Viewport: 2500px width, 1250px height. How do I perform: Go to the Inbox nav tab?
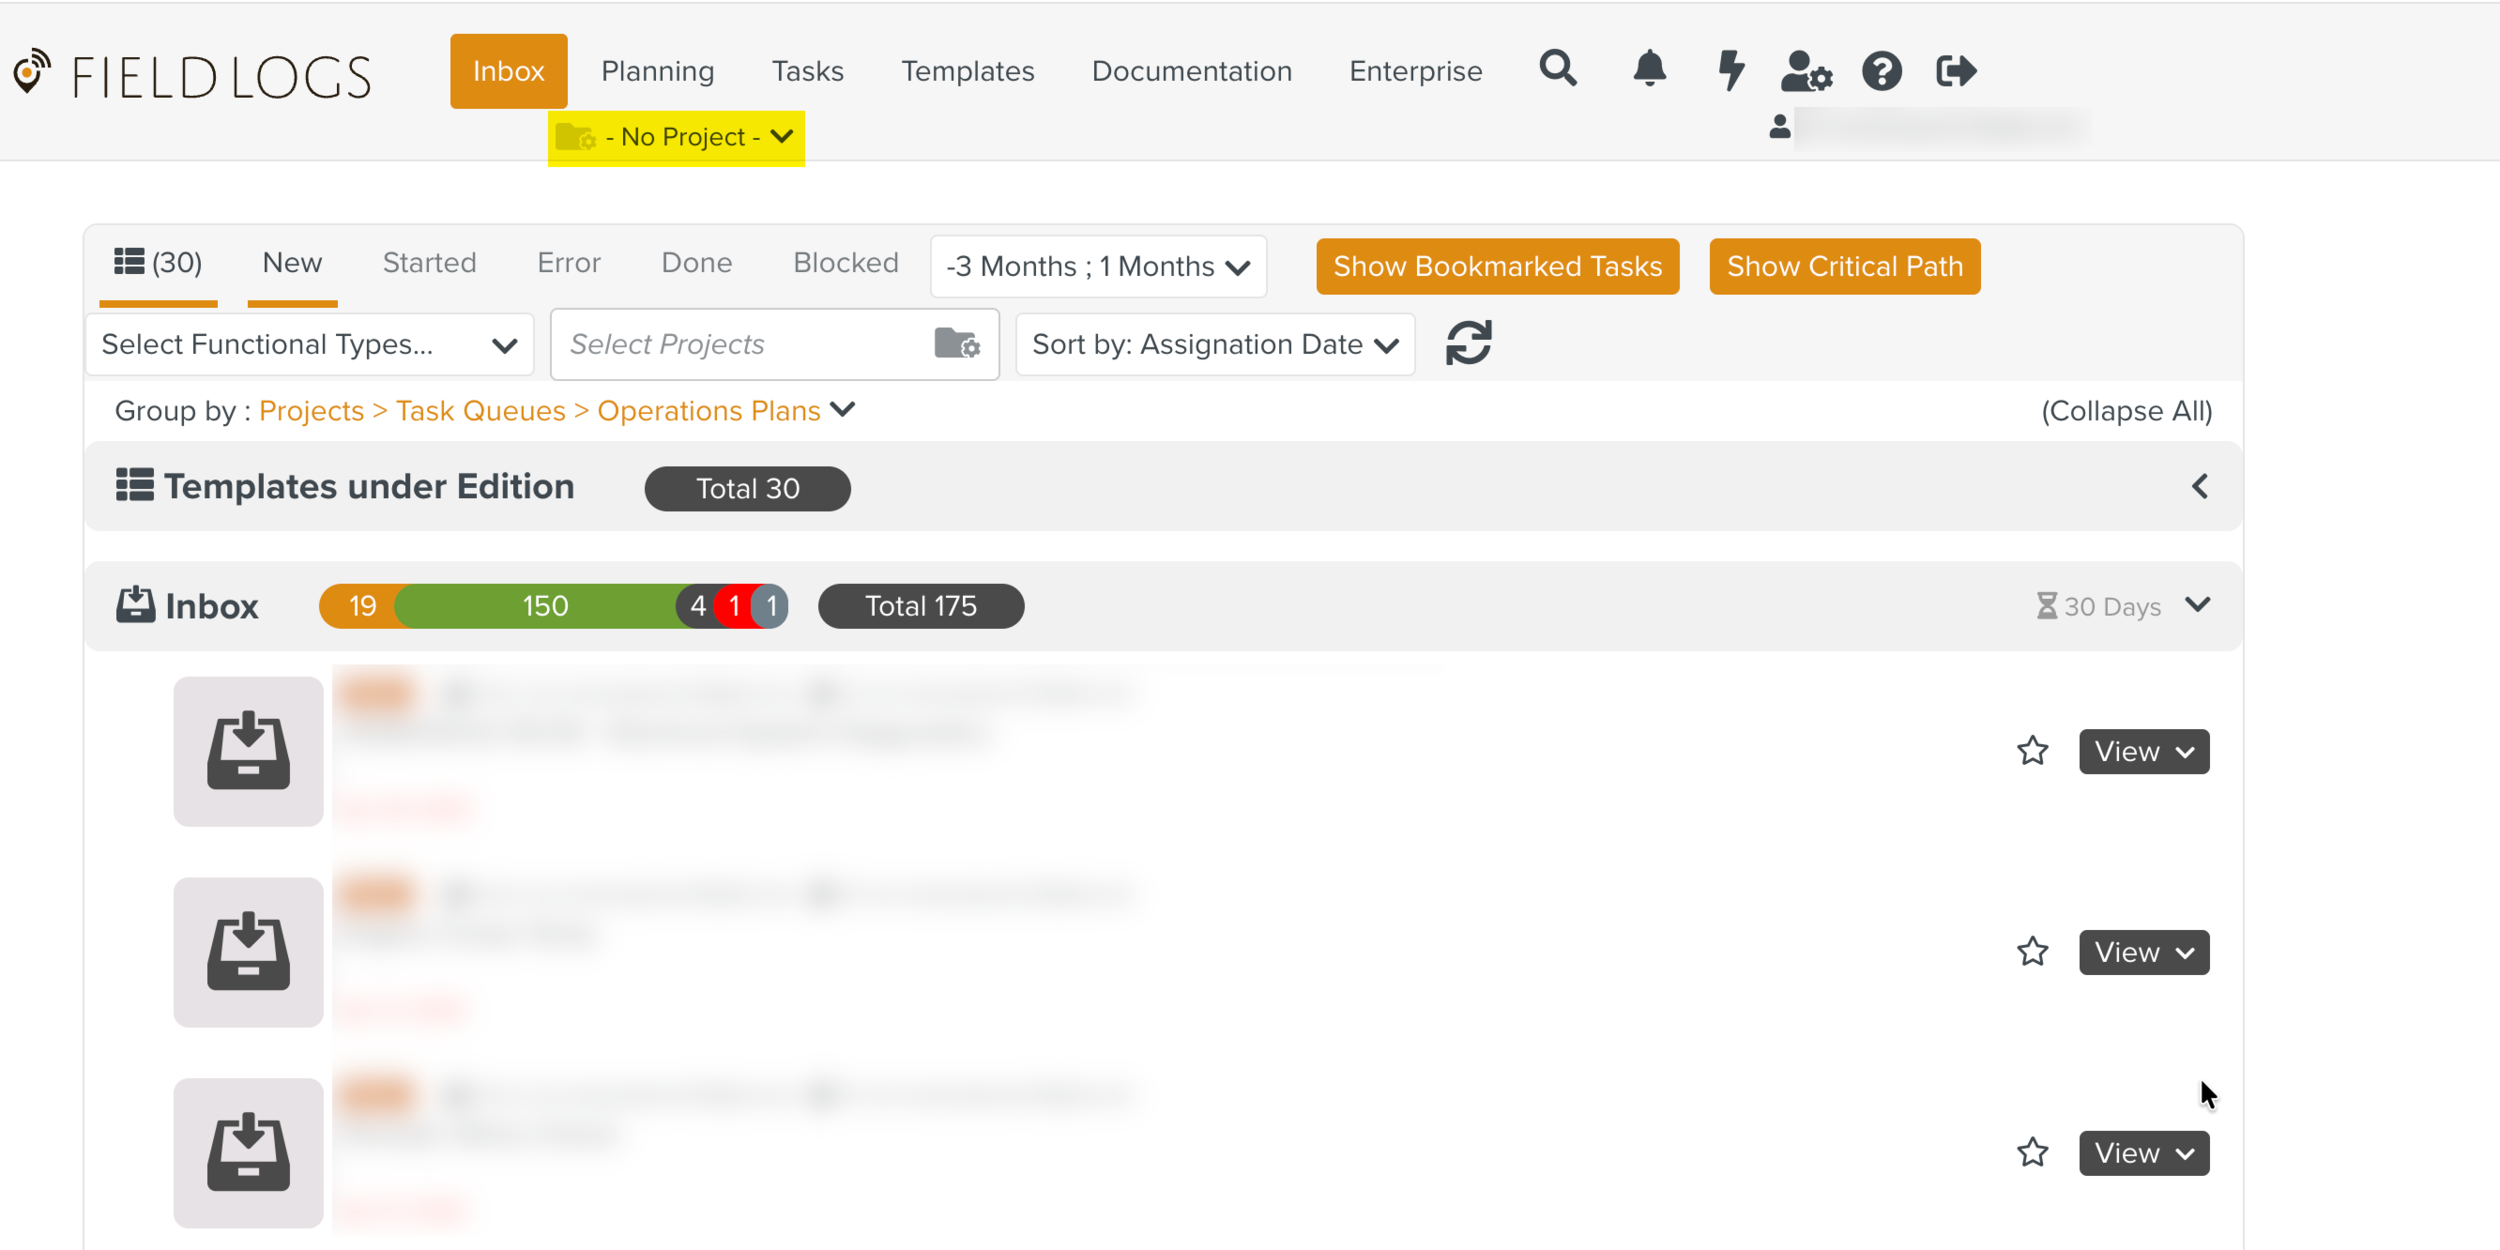(508, 71)
